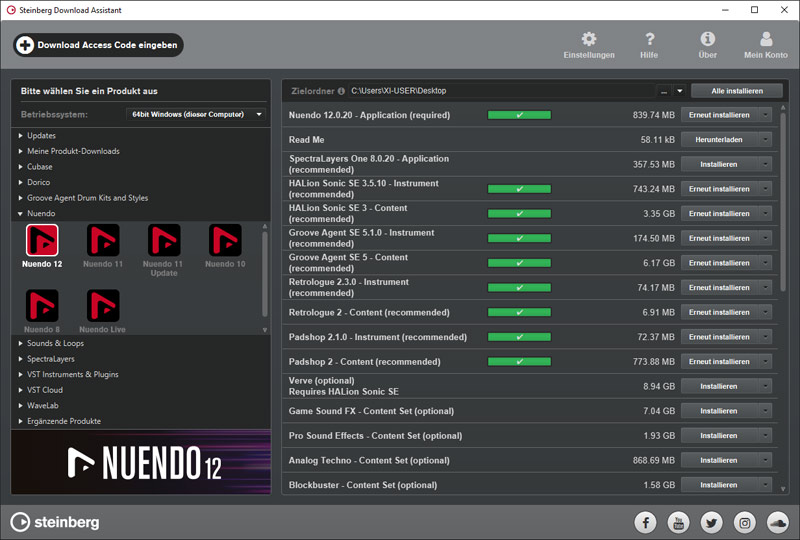
Task: Click Padshop 2 Content progress bar
Action: point(519,361)
